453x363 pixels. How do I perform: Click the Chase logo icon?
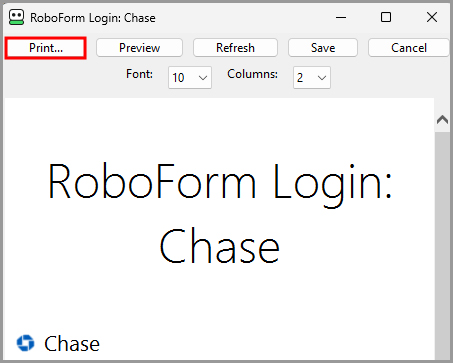(26, 343)
